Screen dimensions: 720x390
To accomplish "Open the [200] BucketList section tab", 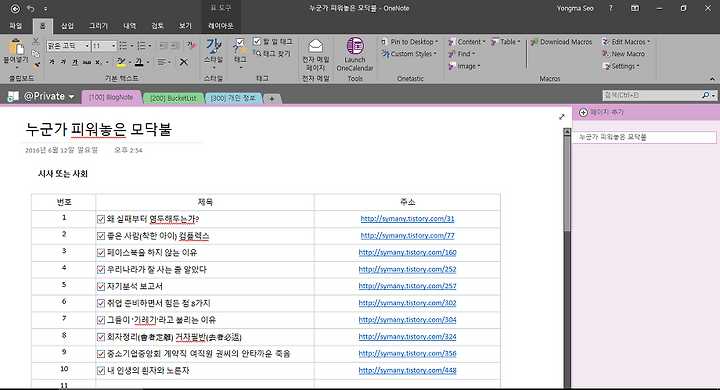I will click(173, 98).
